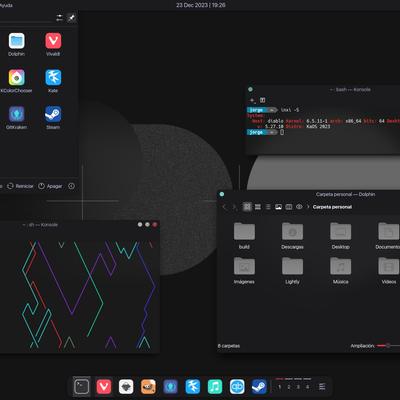Screen dimensions: 400x400
Task: Open more session options in launcher footer
Action: pos(71,186)
